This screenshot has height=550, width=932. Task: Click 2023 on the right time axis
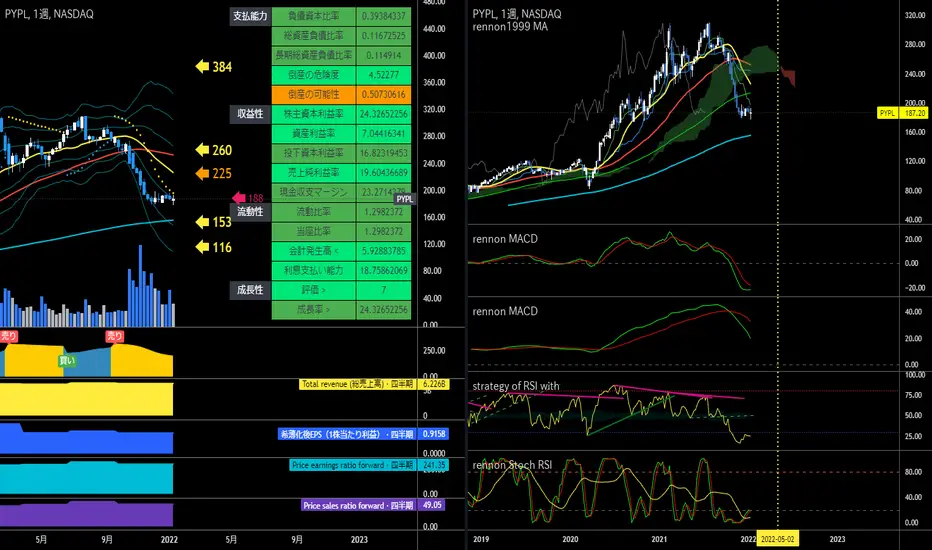click(x=837, y=539)
